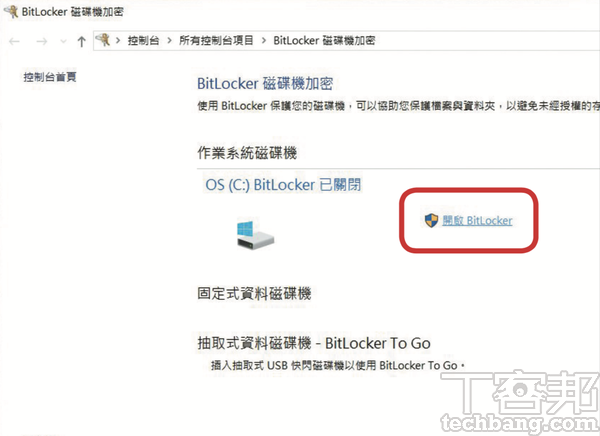Expand chevron after 控制台 breadcrumb
The image size is (600, 436).
click(170, 40)
